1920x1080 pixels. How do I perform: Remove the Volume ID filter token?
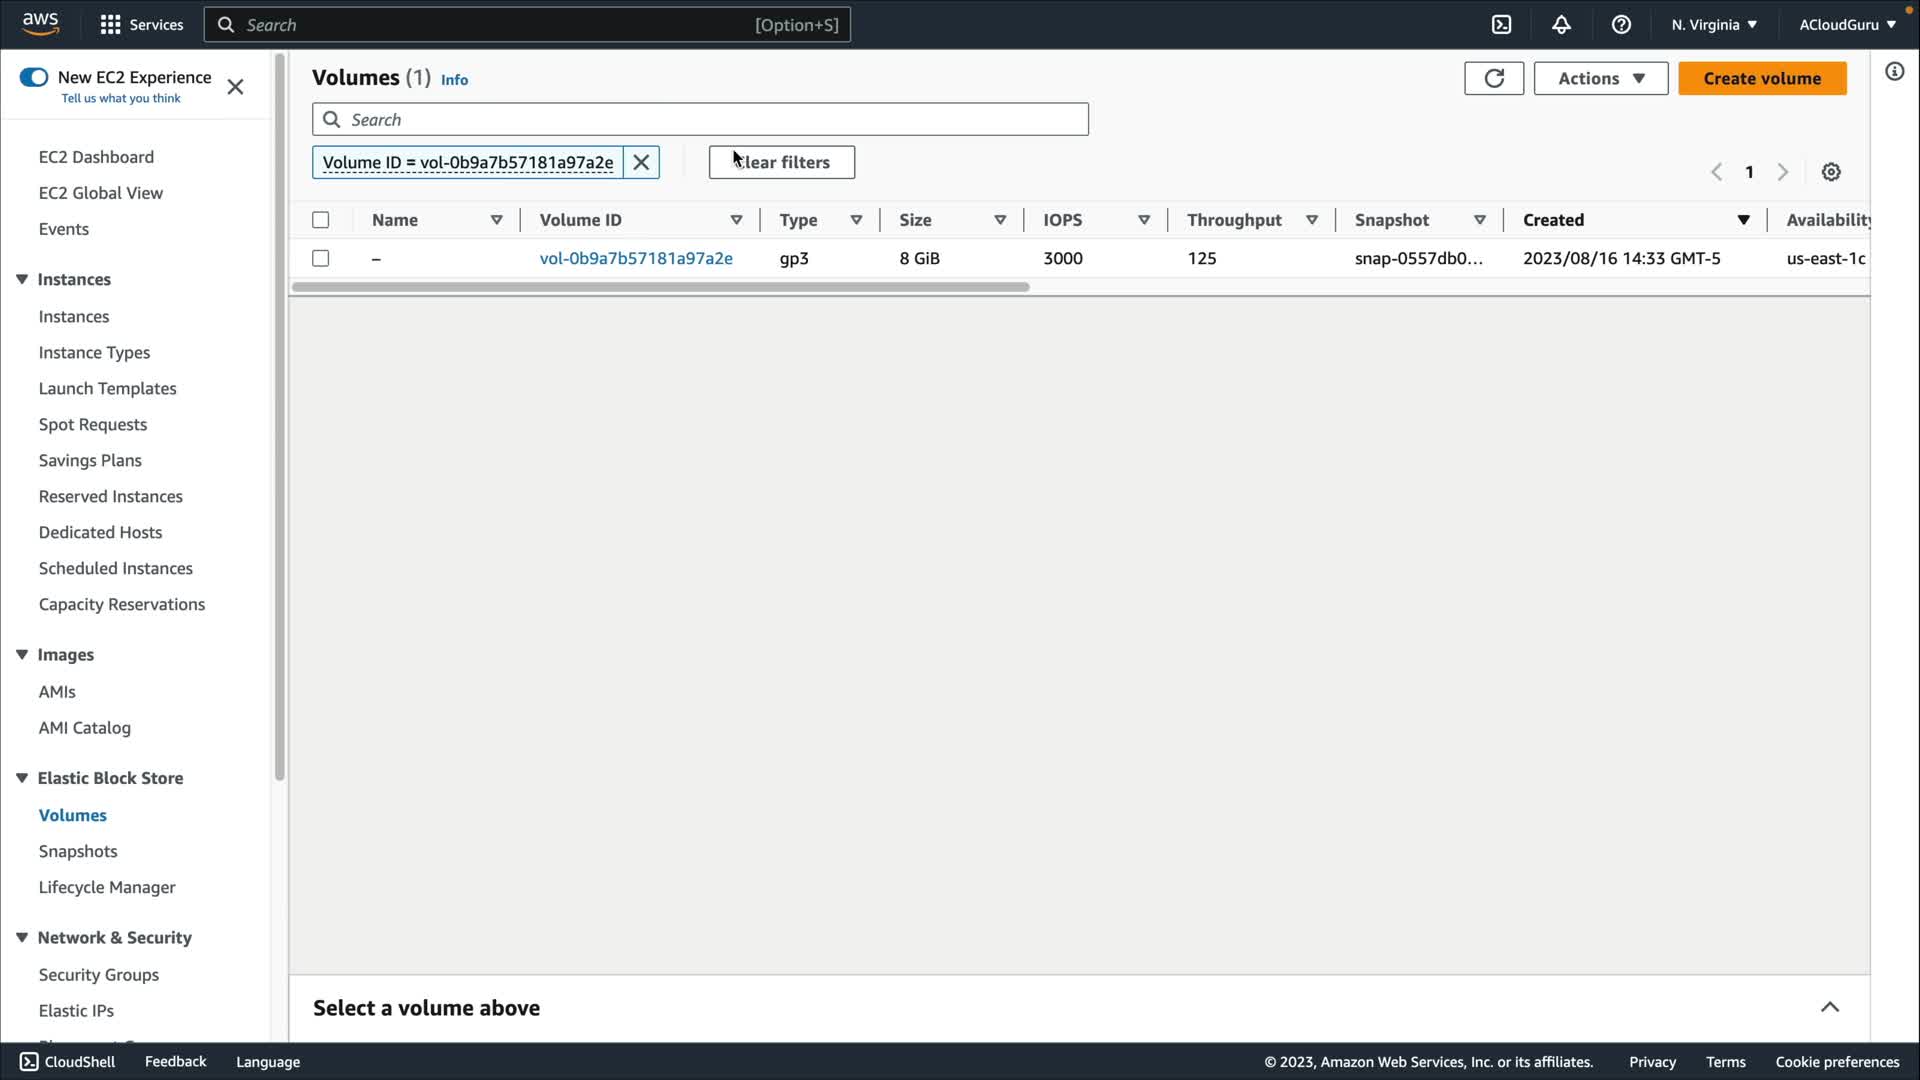641,162
